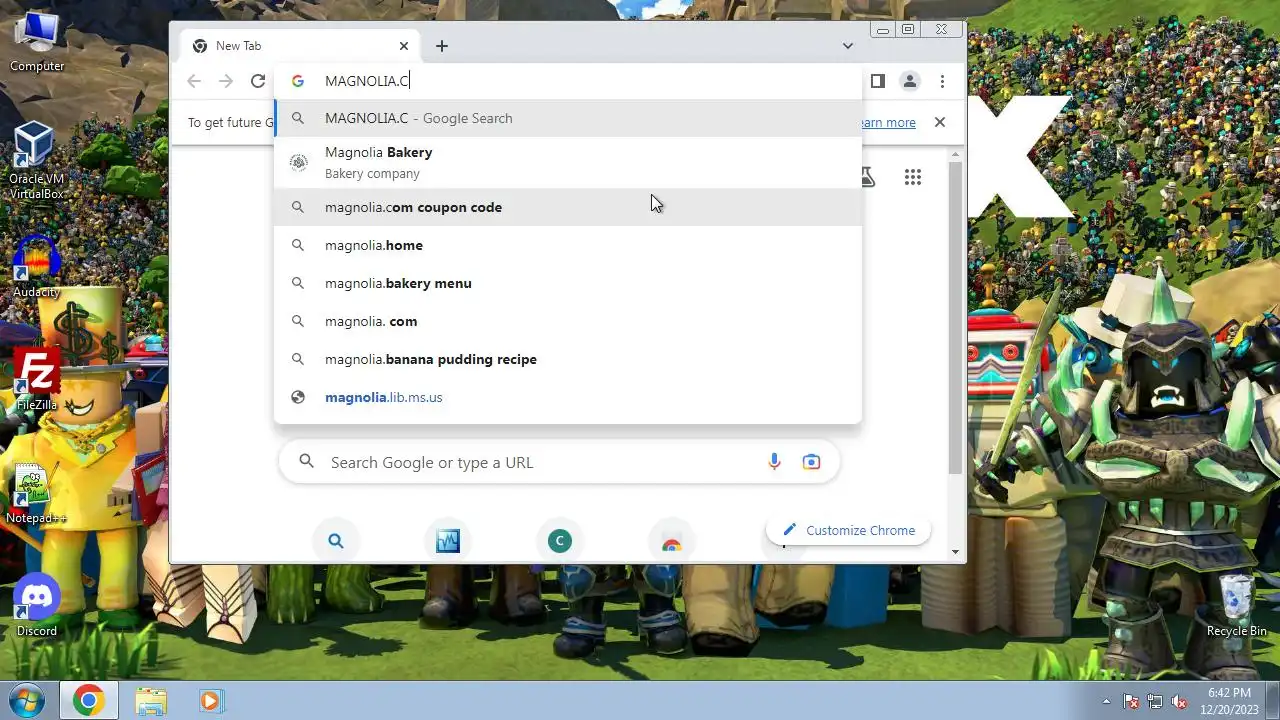Reload the page in Chrome
This screenshot has width=1280, height=720.
258,81
